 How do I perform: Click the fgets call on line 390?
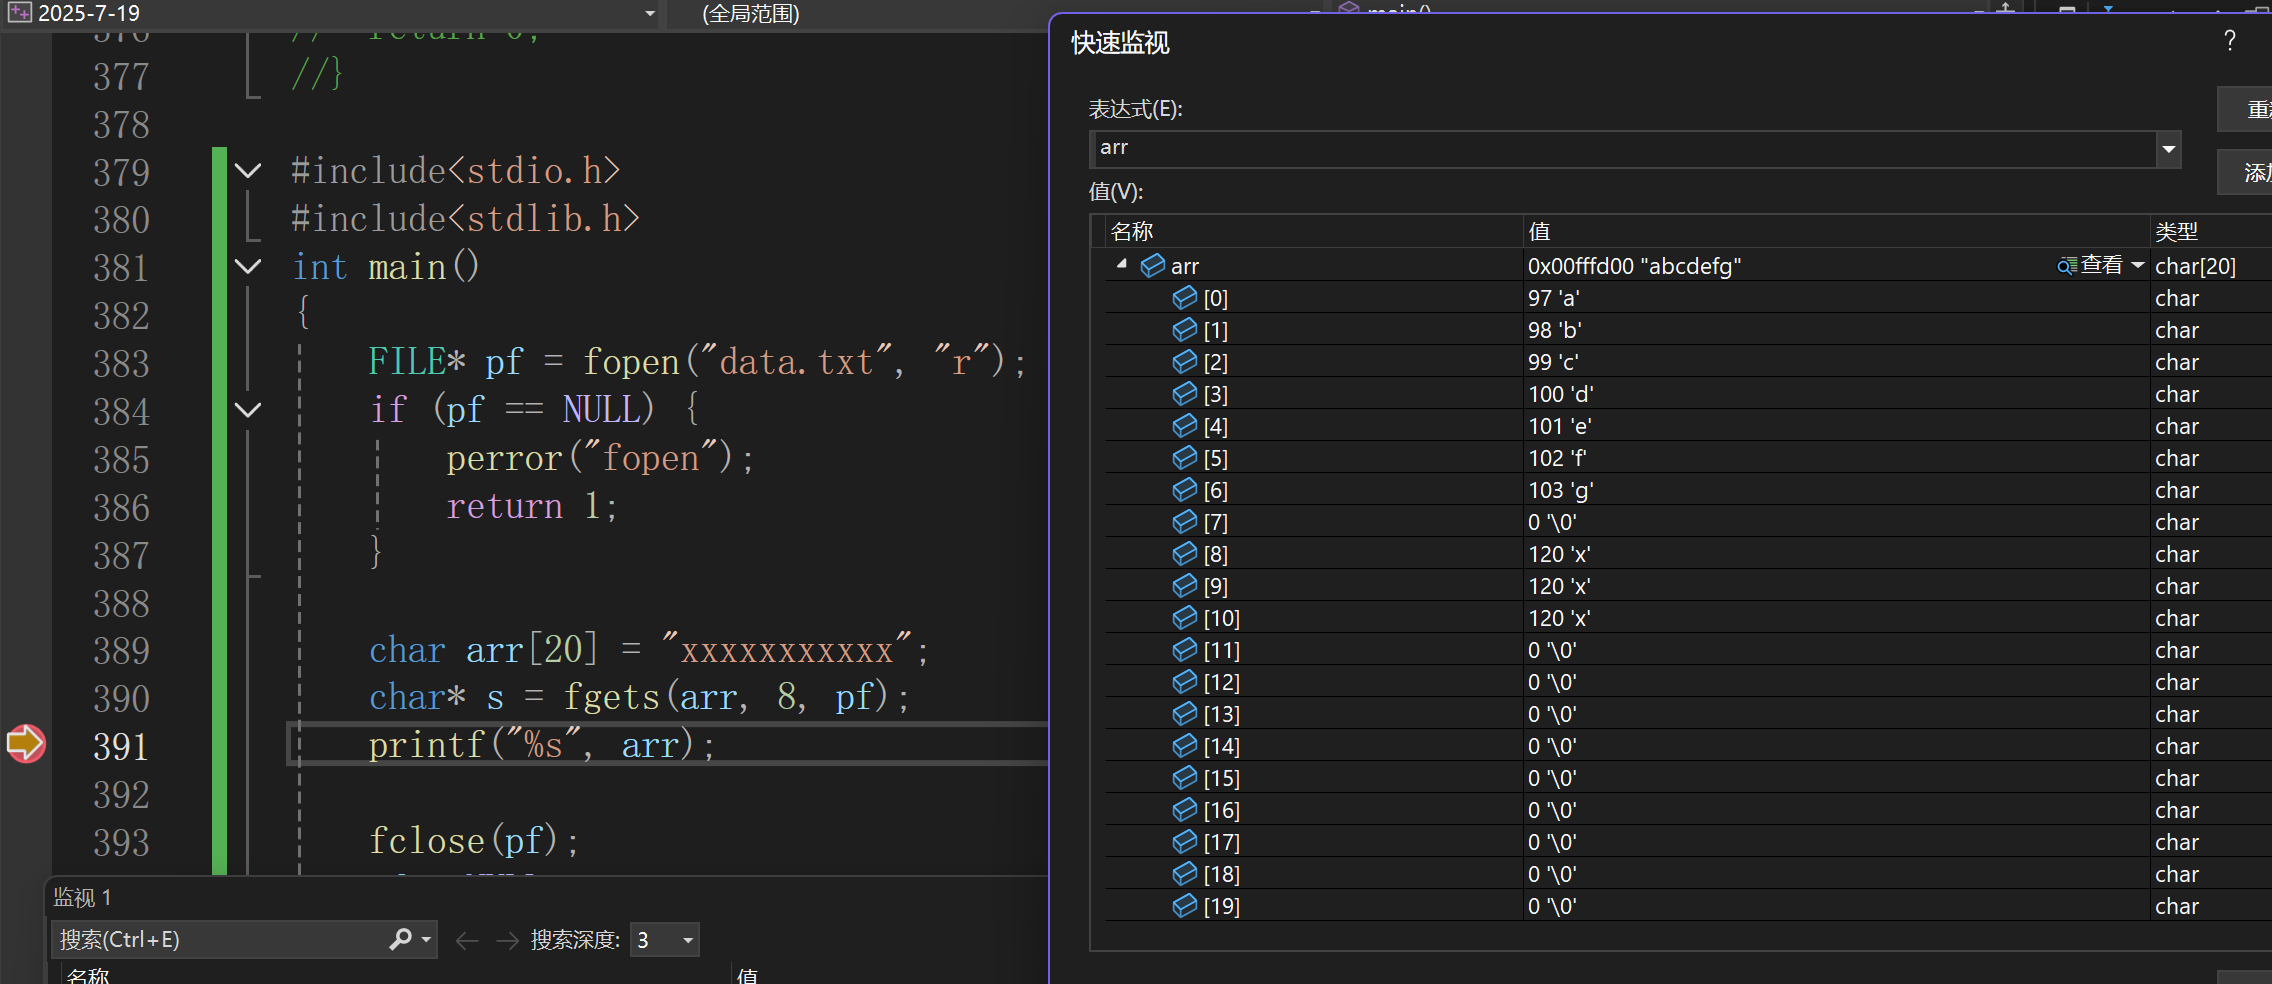point(736,697)
